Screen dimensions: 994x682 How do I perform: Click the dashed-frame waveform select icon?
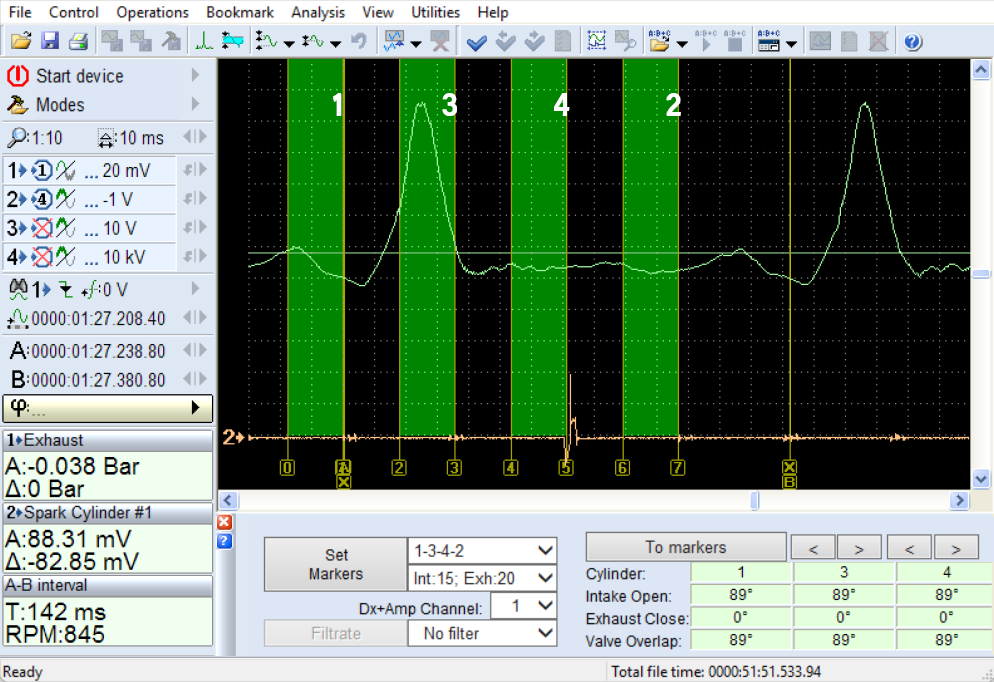click(x=597, y=42)
